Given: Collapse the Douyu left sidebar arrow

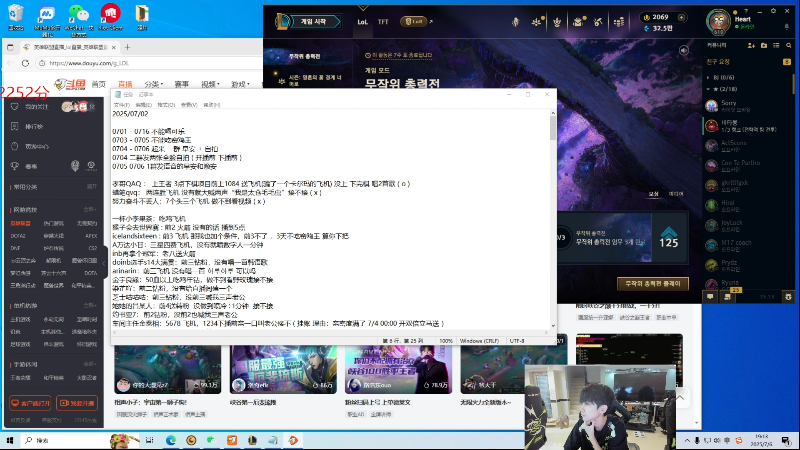Looking at the screenshot, I should (x=104, y=263).
